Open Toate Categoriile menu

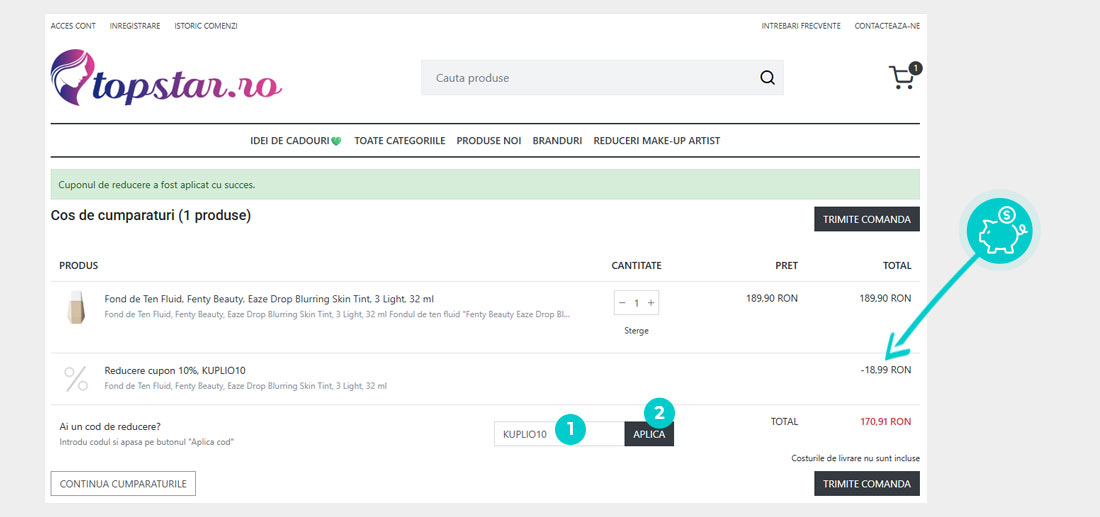point(399,141)
